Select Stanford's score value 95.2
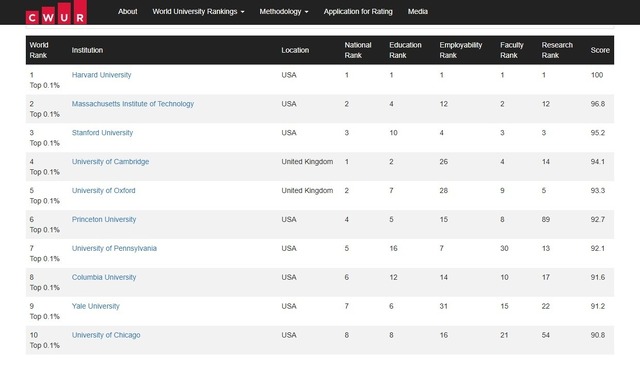640x385 pixels. click(598, 133)
